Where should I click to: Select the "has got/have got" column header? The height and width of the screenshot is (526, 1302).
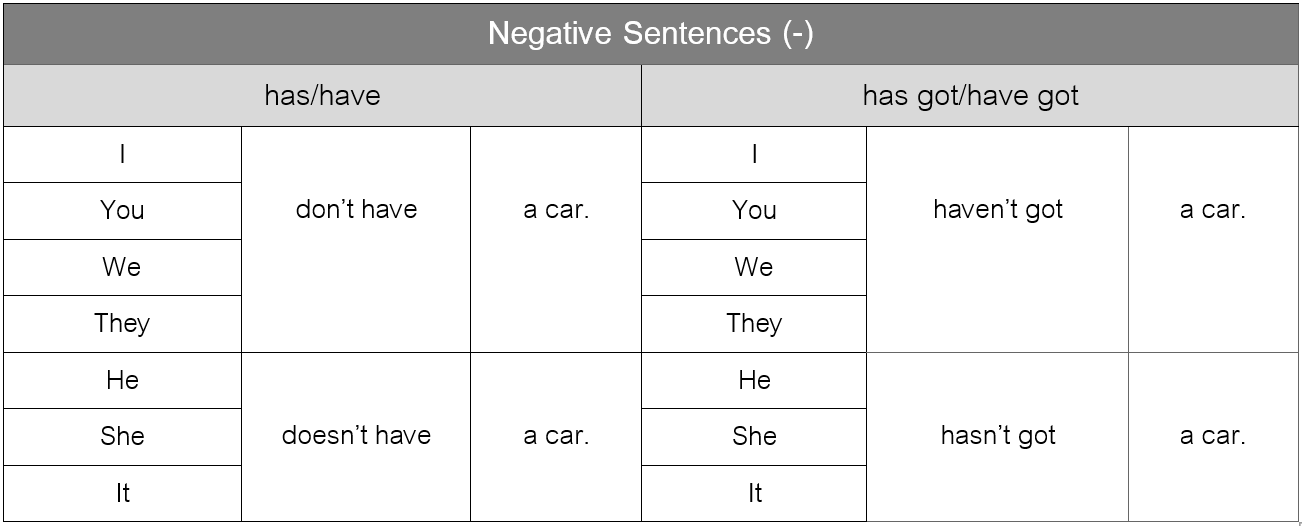[970, 96]
